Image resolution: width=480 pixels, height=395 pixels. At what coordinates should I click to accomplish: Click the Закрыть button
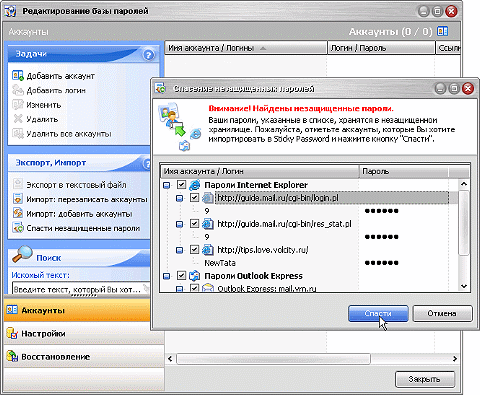pos(425,379)
